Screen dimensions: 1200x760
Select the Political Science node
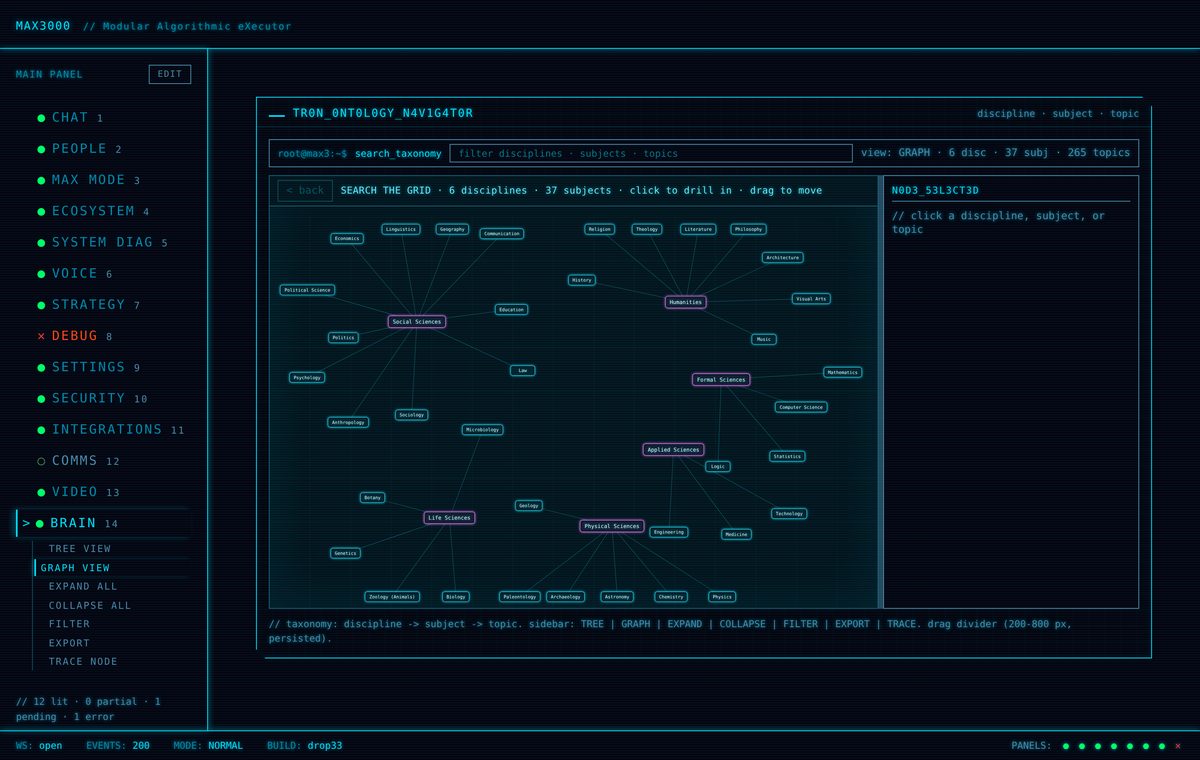pos(307,290)
